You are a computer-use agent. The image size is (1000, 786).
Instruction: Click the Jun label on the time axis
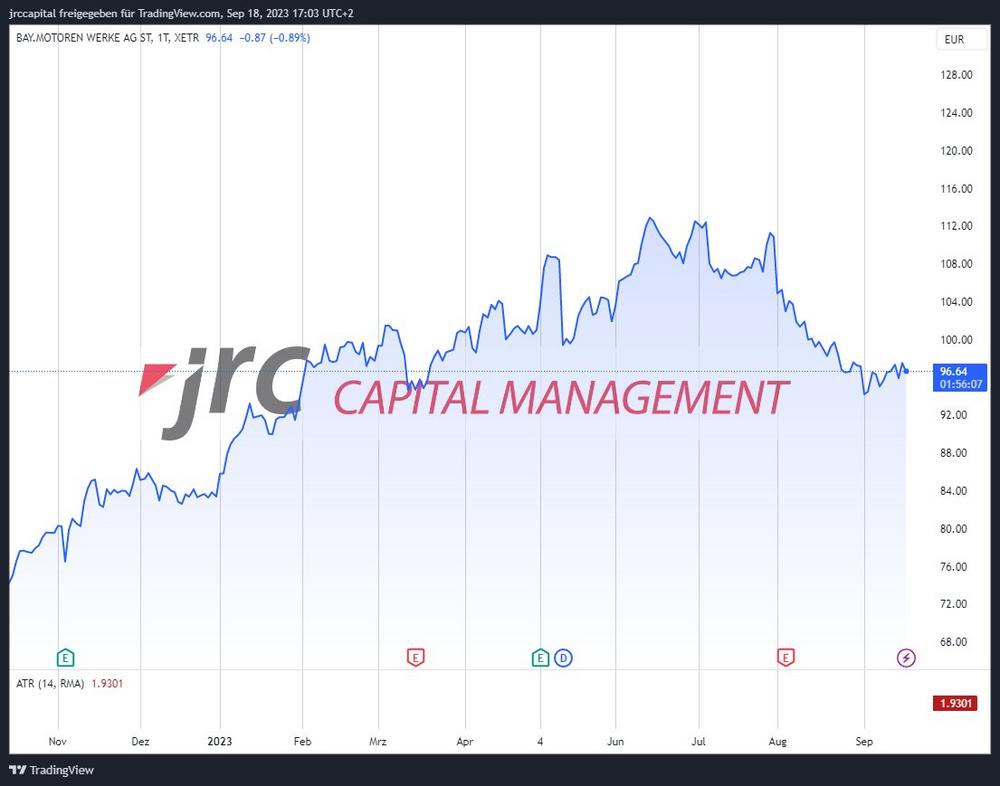615,741
